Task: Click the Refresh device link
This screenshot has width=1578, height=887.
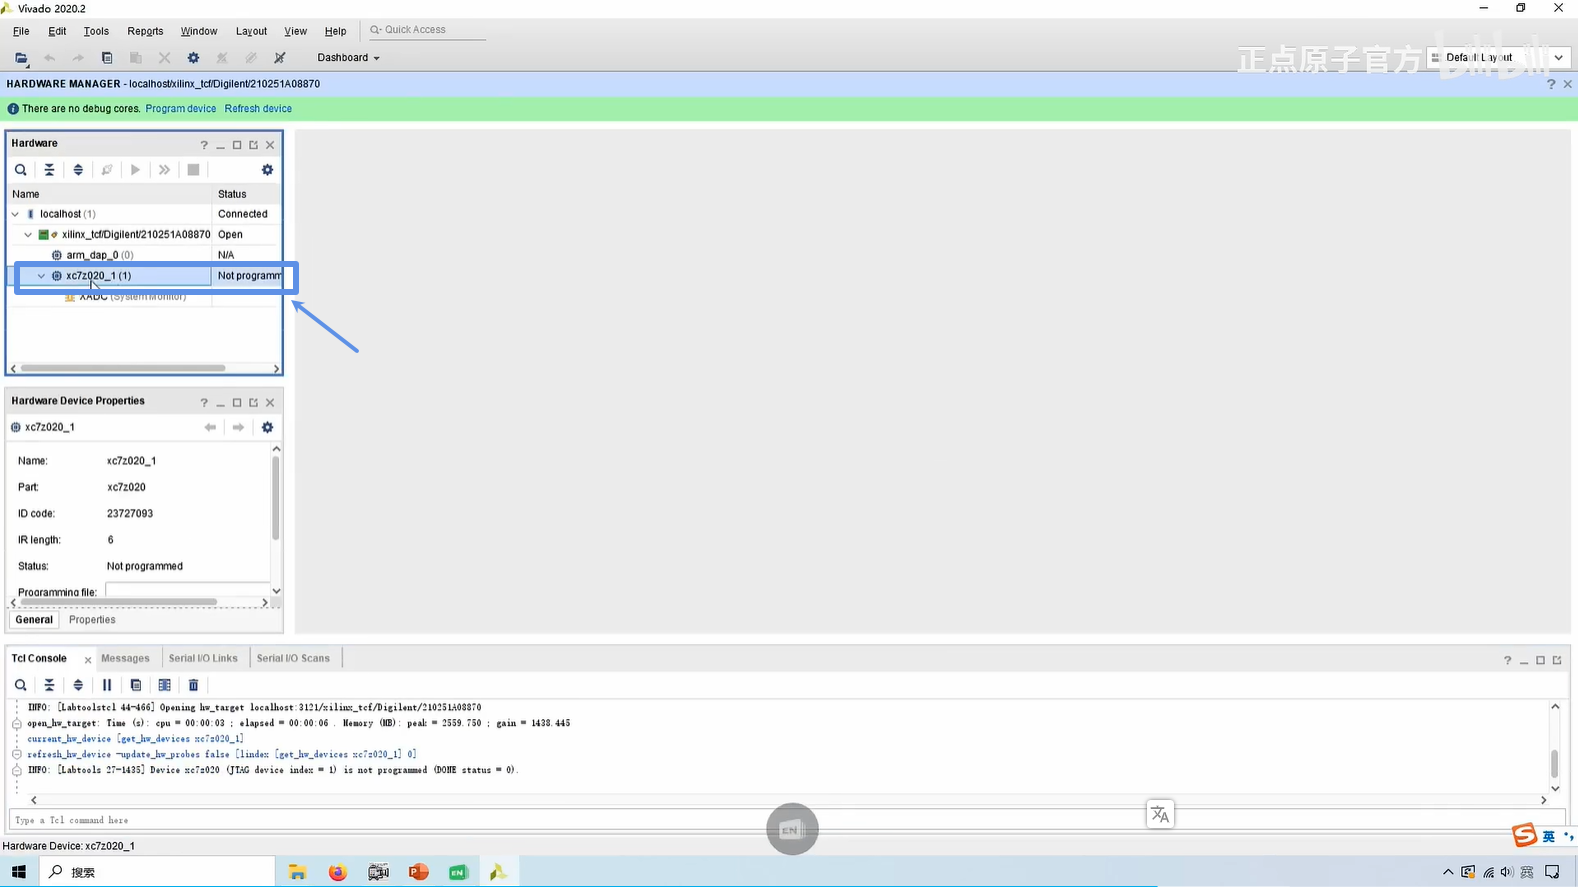Action: pyautogui.click(x=258, y=109)
